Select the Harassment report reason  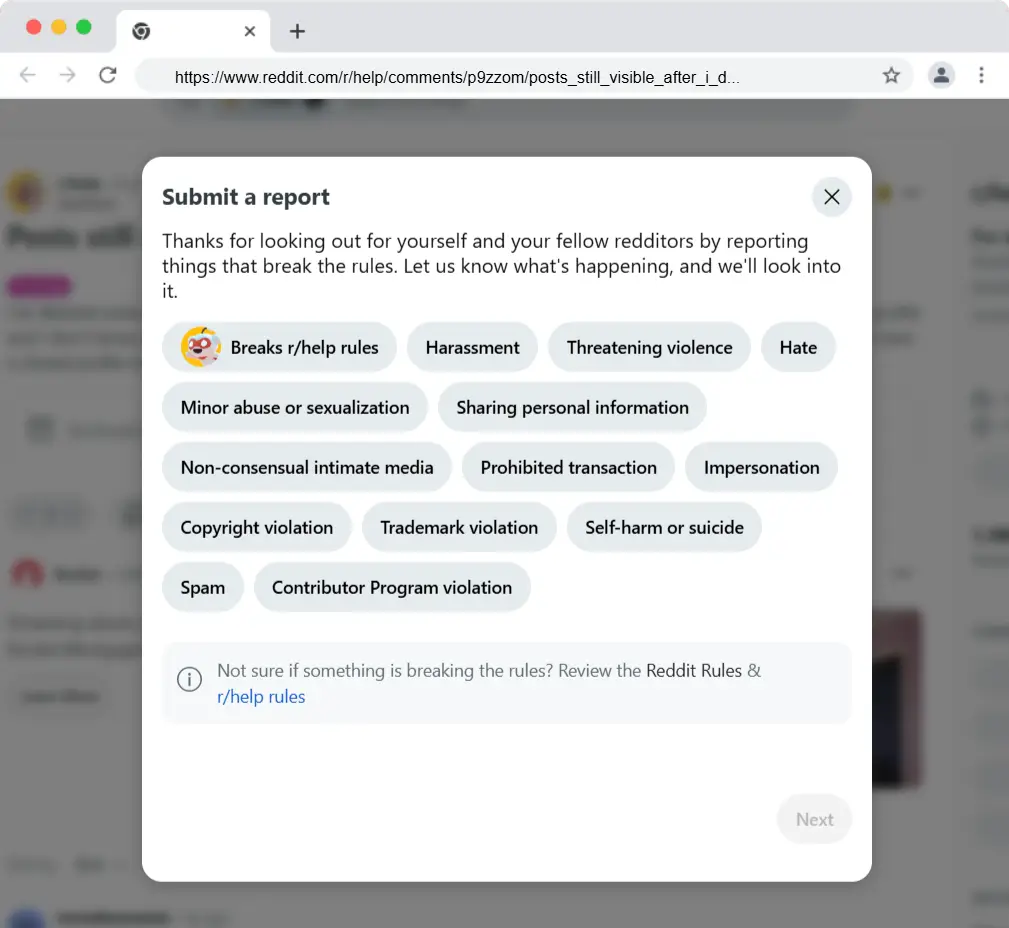[472, 348]
